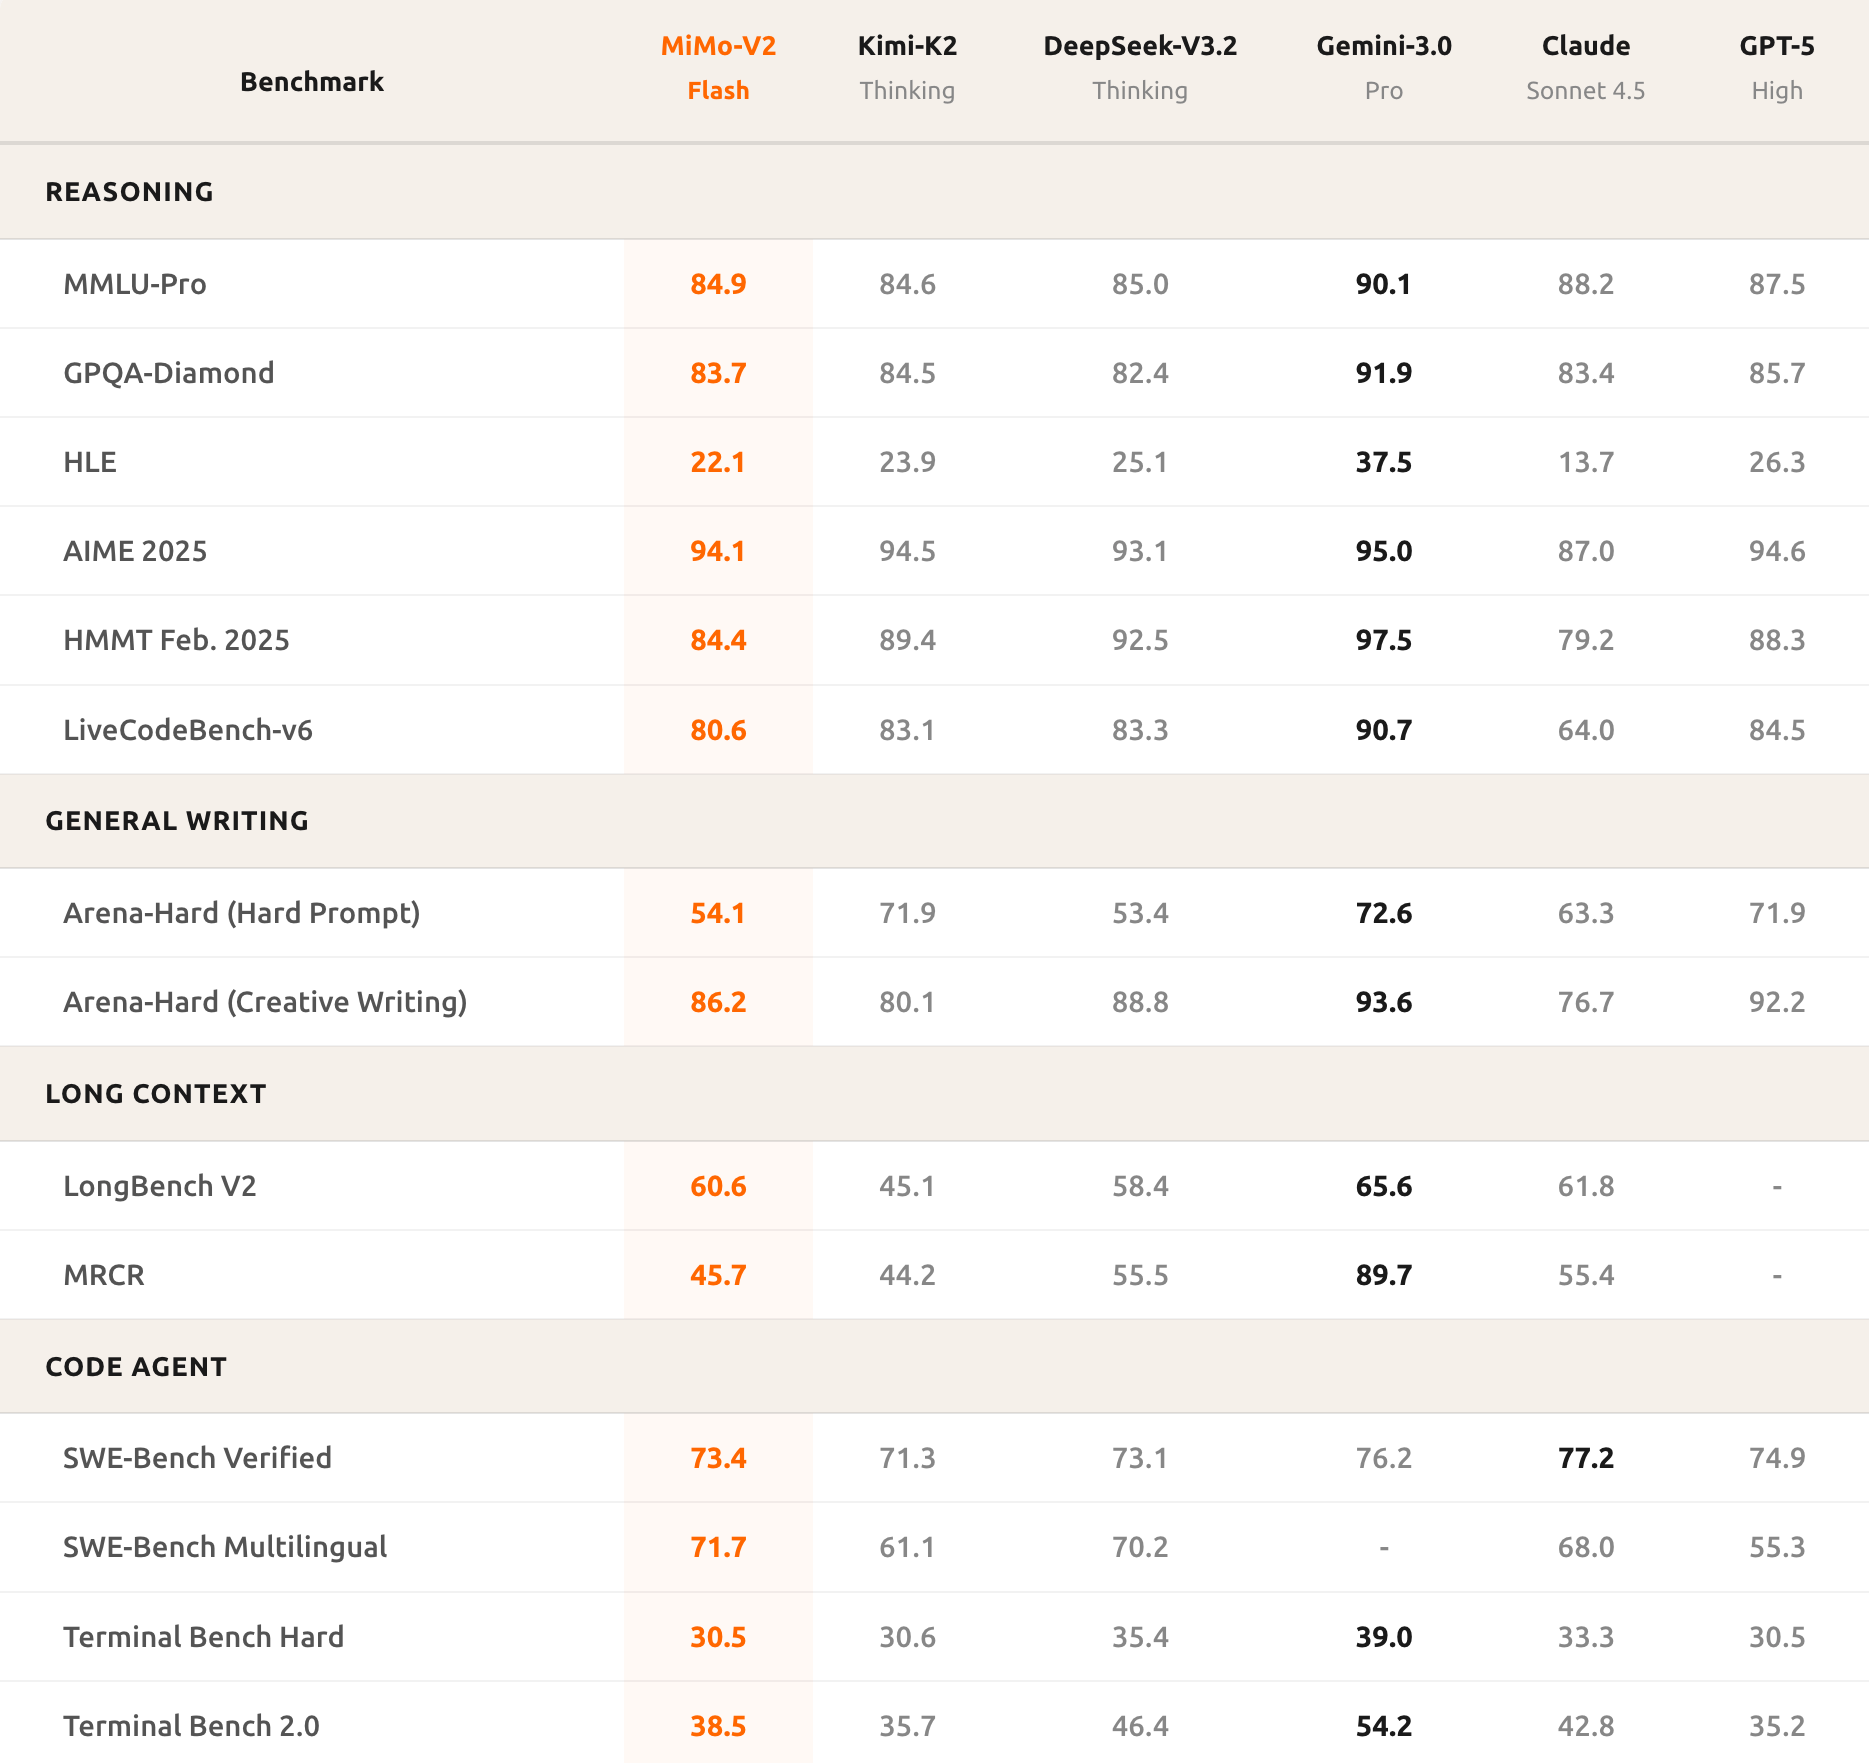Select MiMo-V2's Terminal Bench 2.0 score "38.5"
The image size is (1870, 1764).
click(718, 1726)
